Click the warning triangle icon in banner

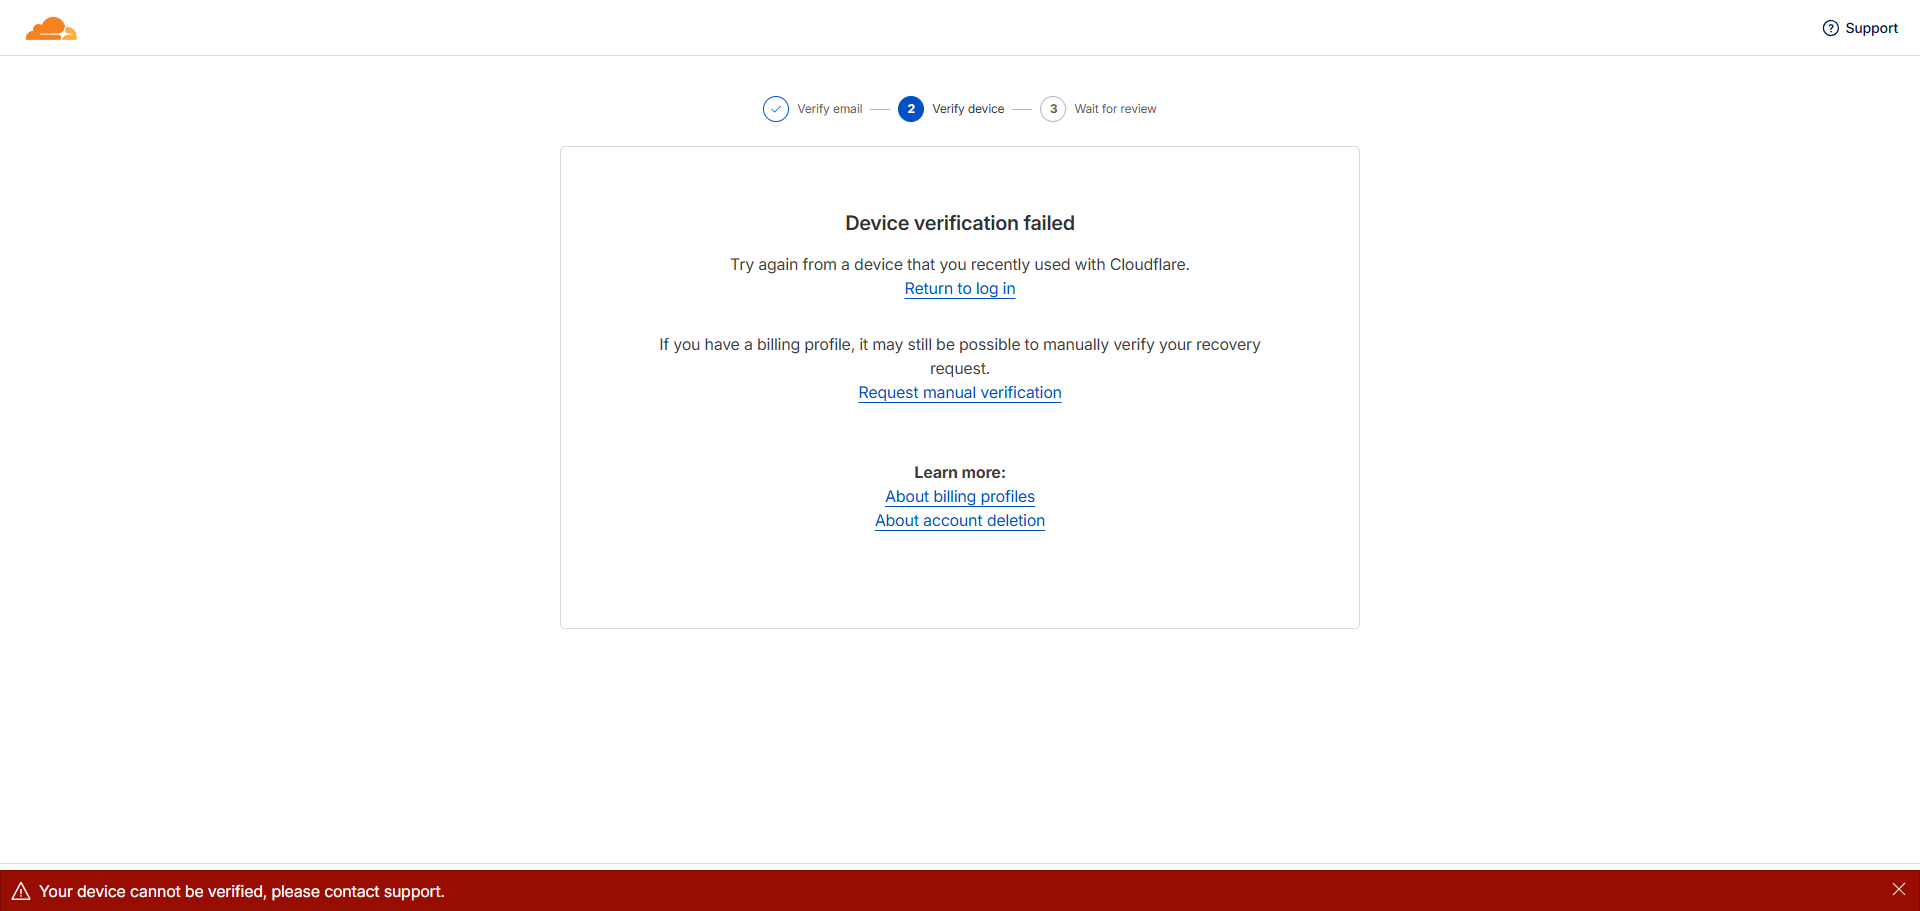coord(21,891)
